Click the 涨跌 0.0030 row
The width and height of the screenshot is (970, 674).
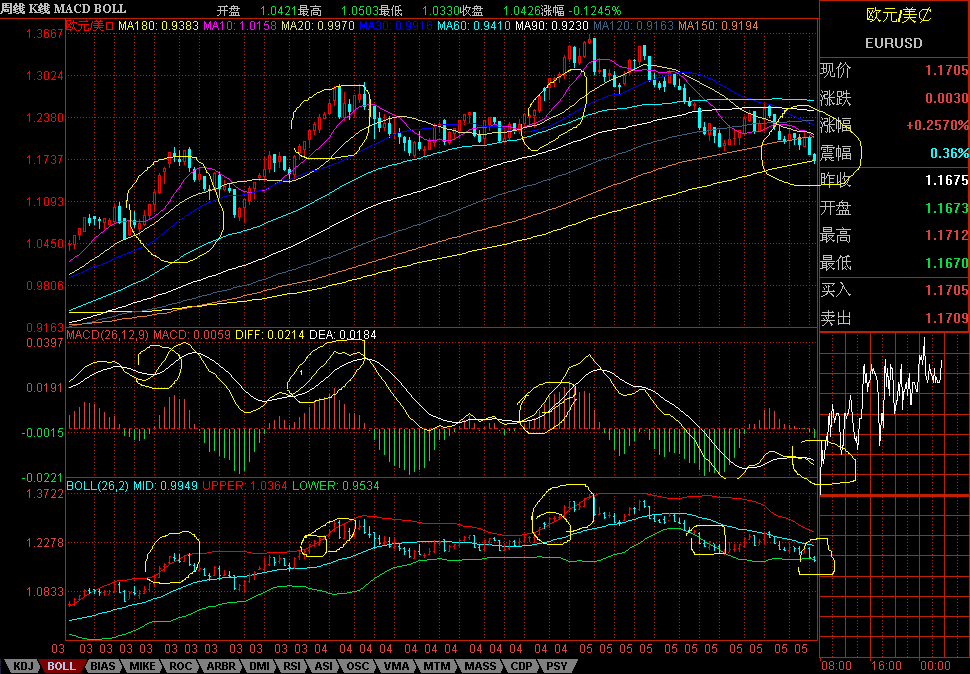(894, 98)
